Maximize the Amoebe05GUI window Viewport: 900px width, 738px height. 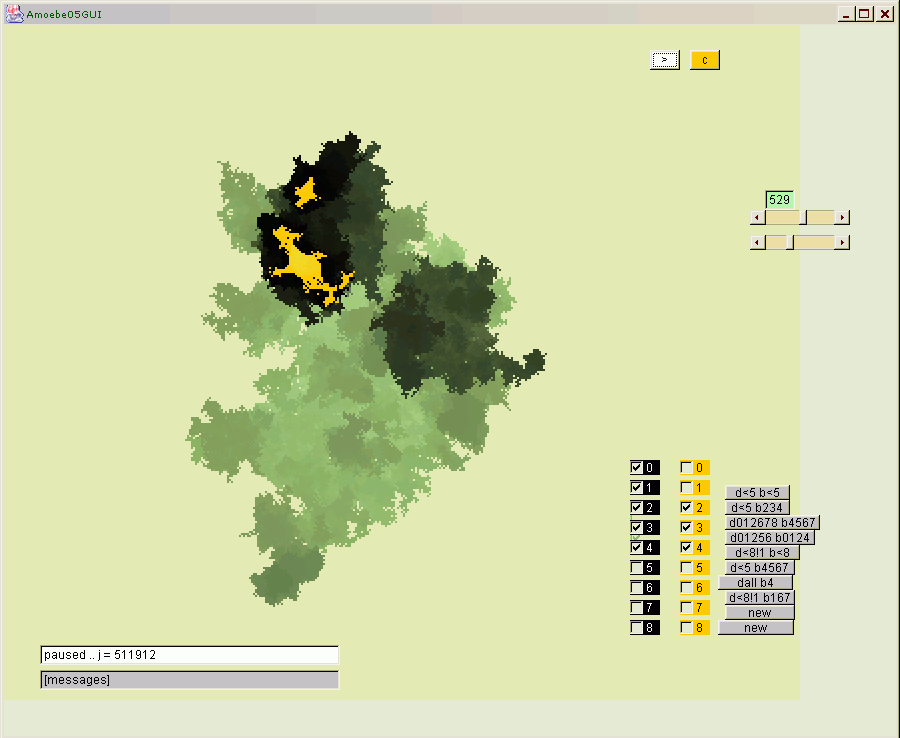[x=864, y=14]
